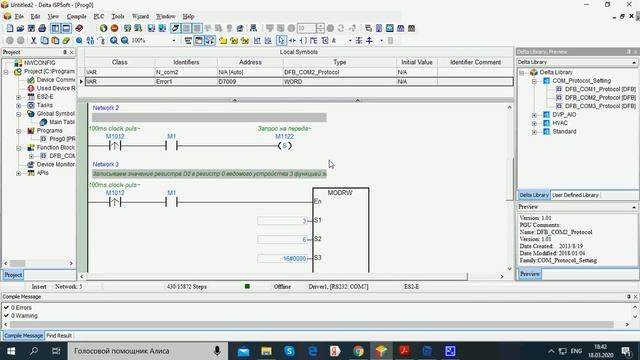Image resolution: width=640 pixels, height=360 pixels.
Task: Expand the Tasks tree node
Action: 18,106
